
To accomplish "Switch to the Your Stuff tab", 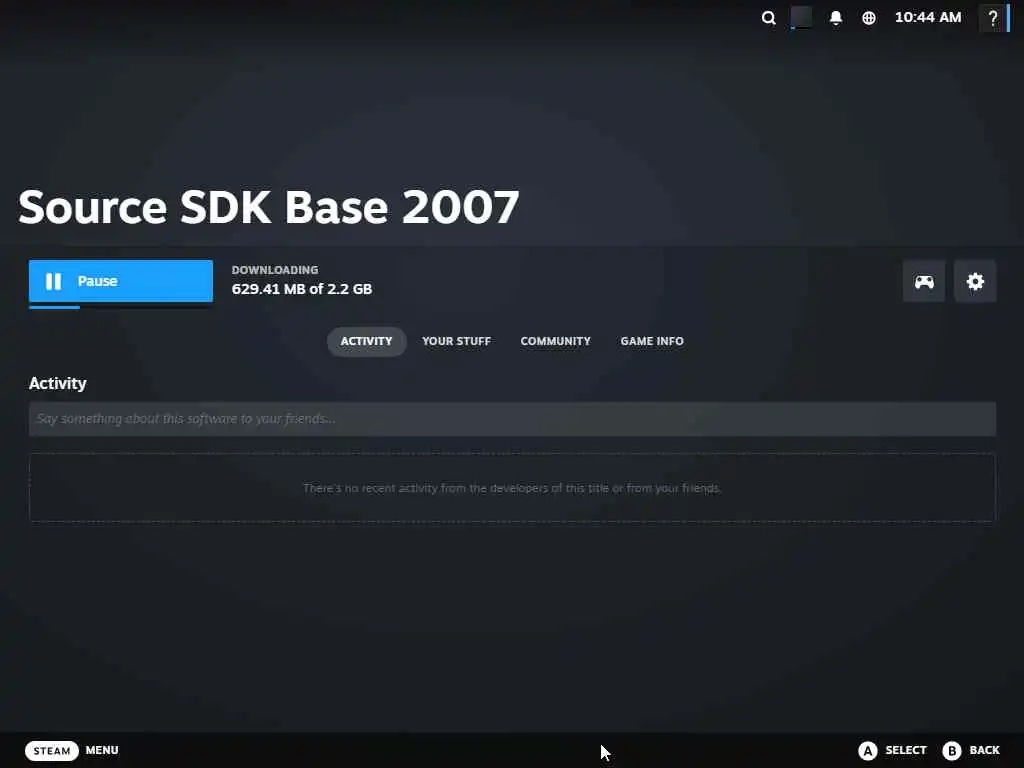I will coord(456,342).
